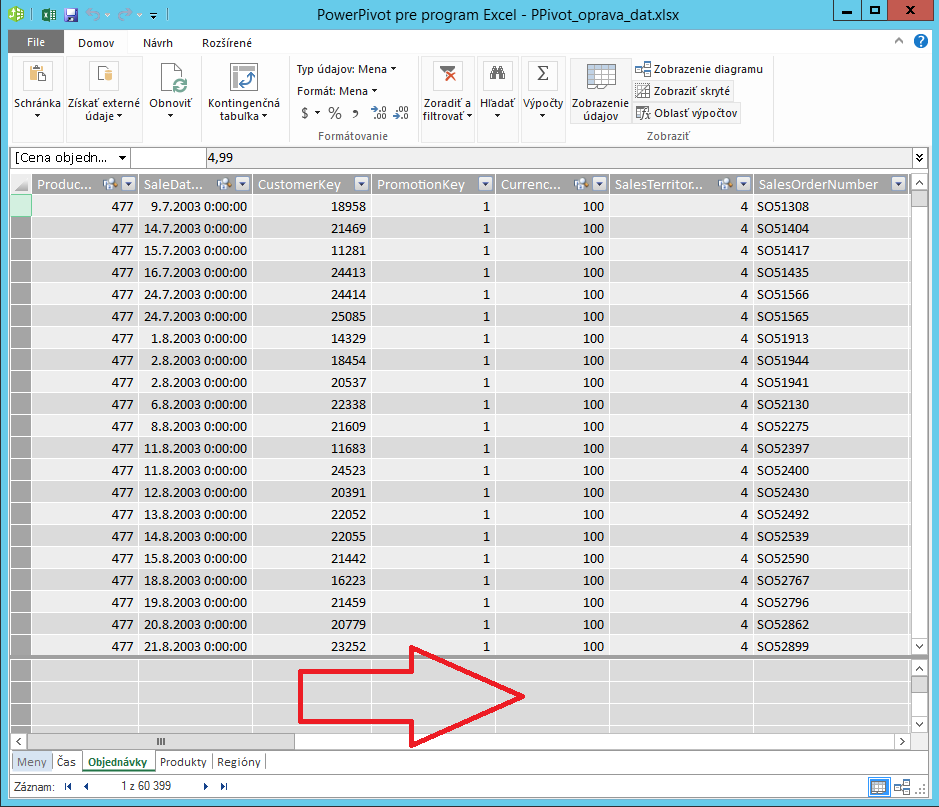Image resolution: width=939 pixels, height=807 pixels.
Task: Select row header of SO52899 row
Action: tap(21, 647)
